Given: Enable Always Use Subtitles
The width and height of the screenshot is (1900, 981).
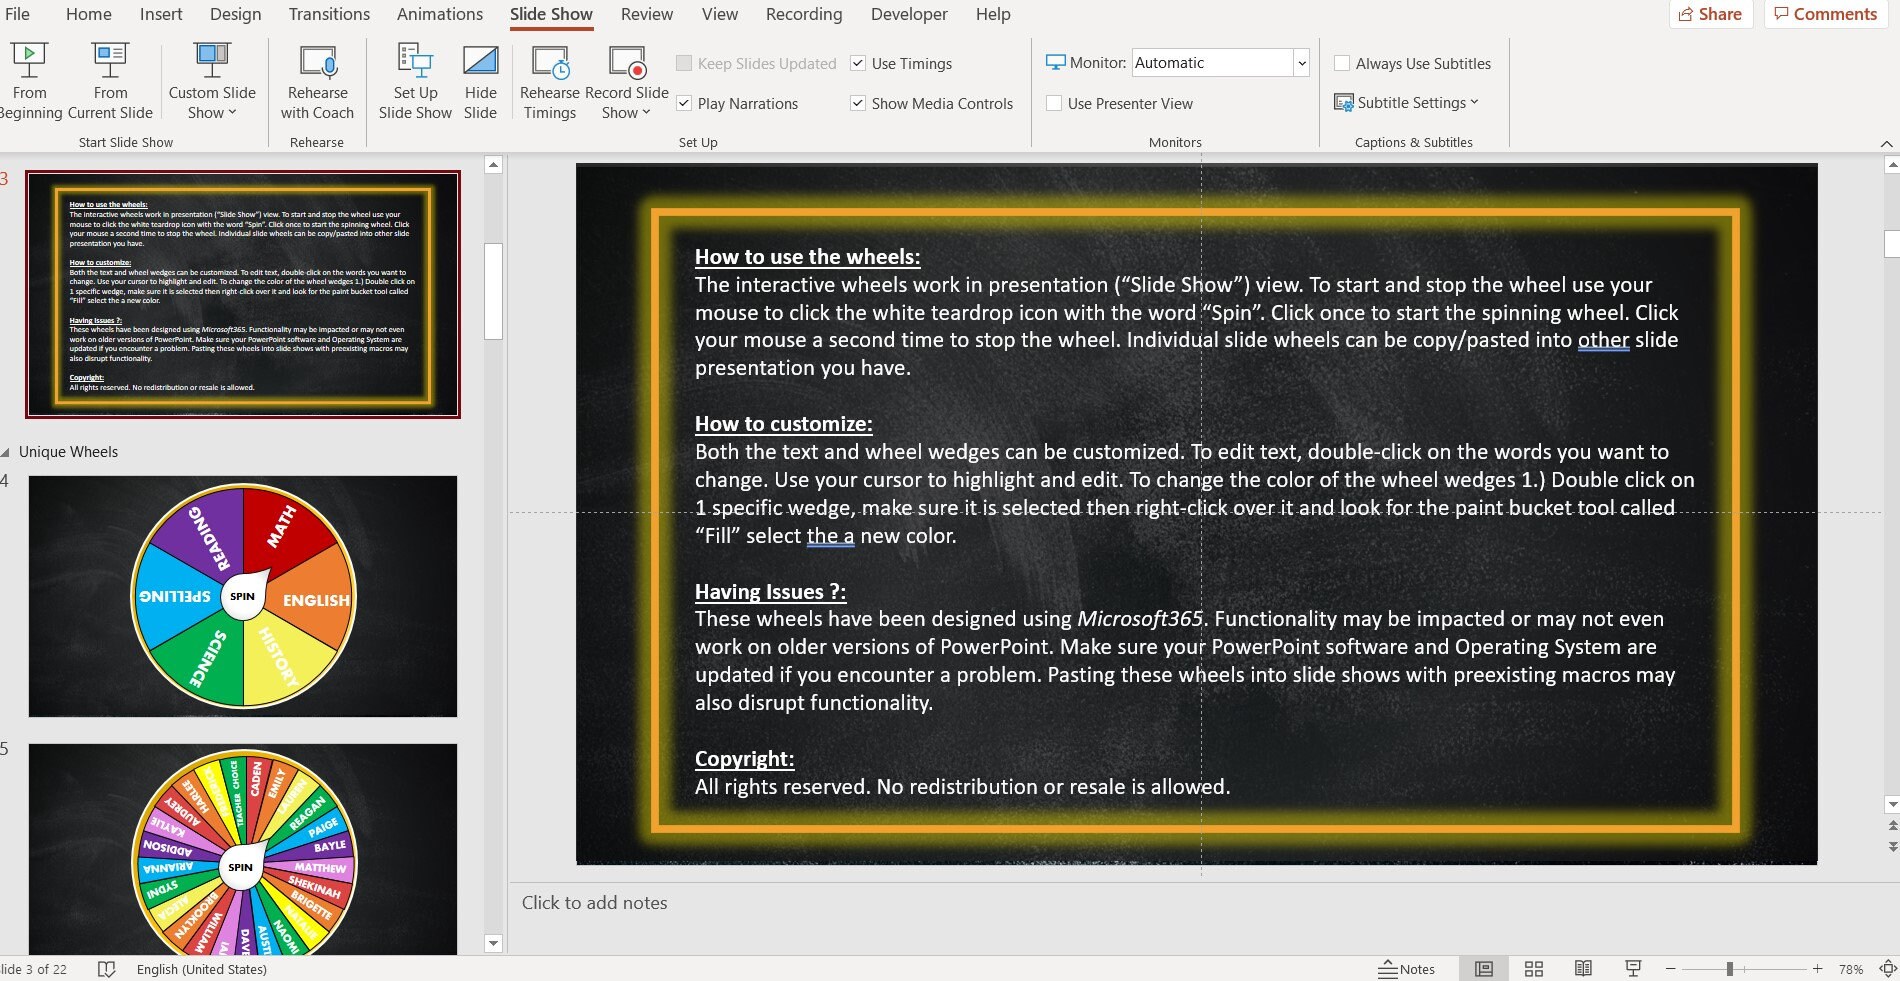Looking at the screenshot, I should click(1342, 63).
